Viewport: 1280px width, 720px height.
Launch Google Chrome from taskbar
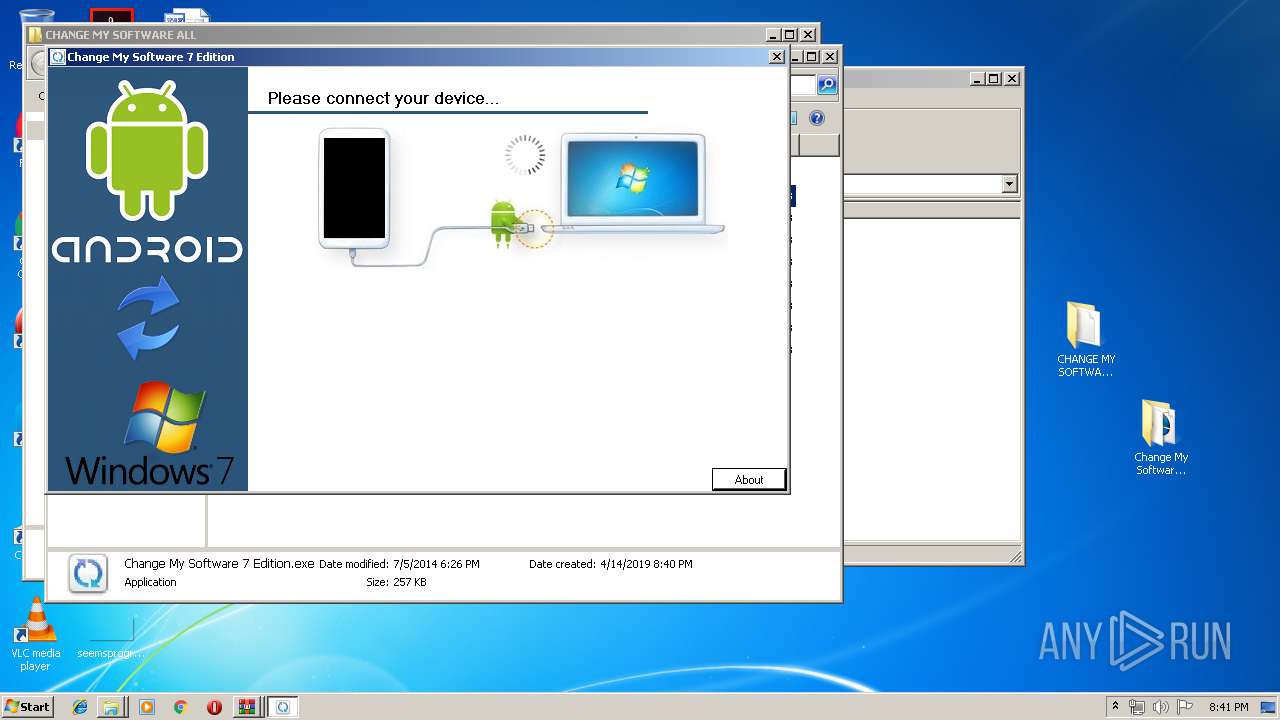[x=180, y=707]
